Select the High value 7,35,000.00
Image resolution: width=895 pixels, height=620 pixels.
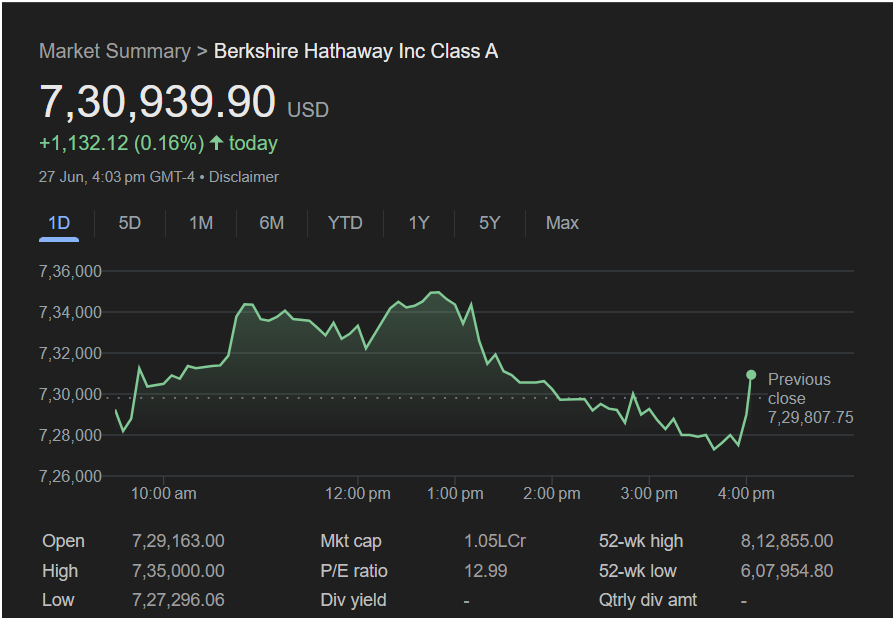click(178, 571)
